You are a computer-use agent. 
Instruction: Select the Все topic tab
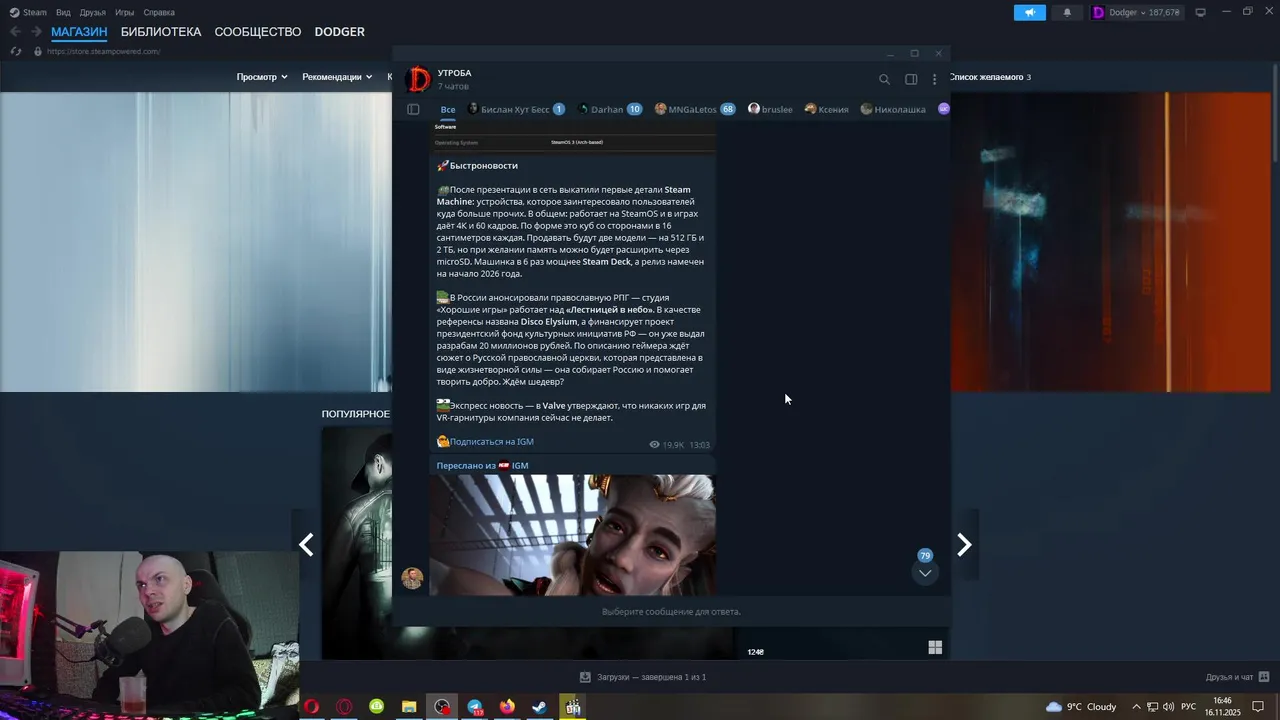[448, 109]
